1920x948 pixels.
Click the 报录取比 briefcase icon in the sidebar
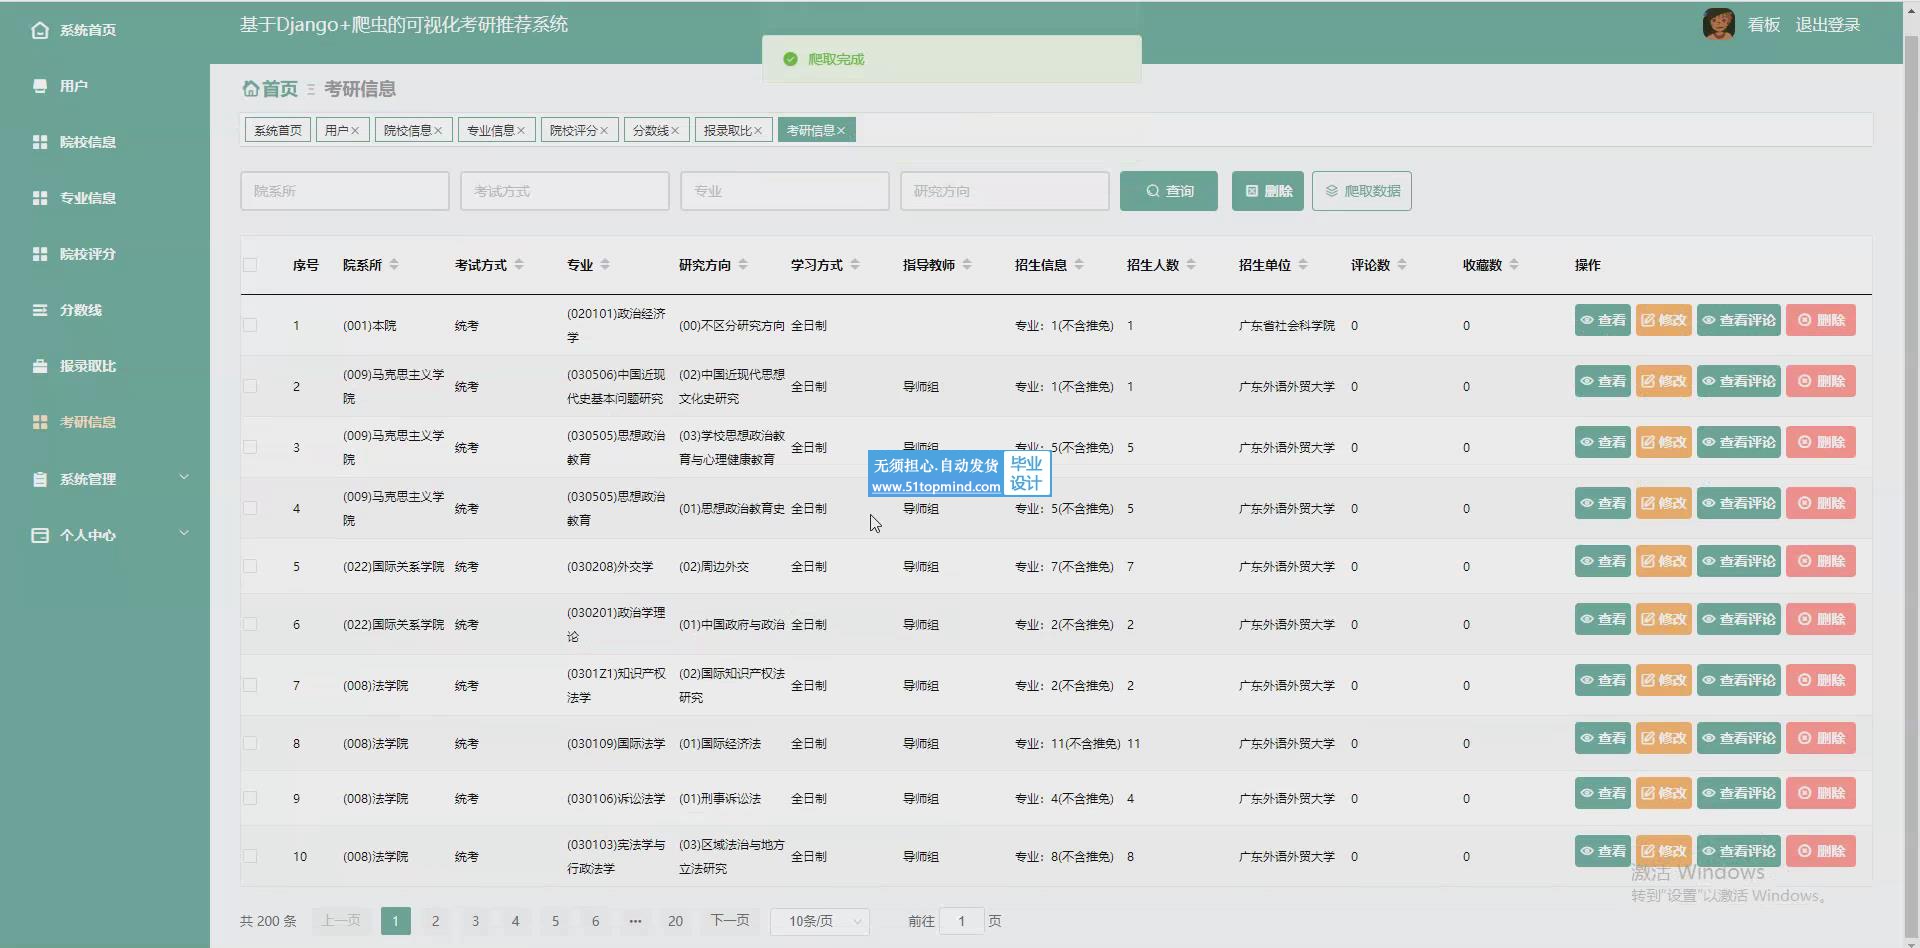[40, 366]
